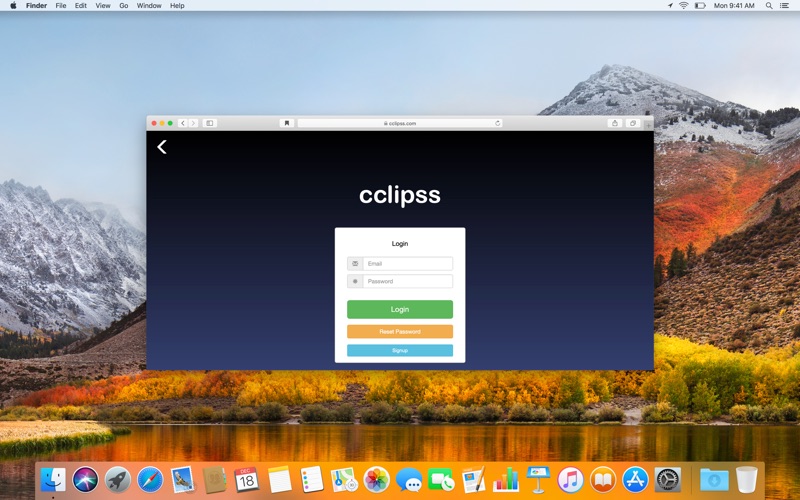Viewport: 800px width, 500px height.
Task: Launch Siri from the Dock
Action: point(85,480)
